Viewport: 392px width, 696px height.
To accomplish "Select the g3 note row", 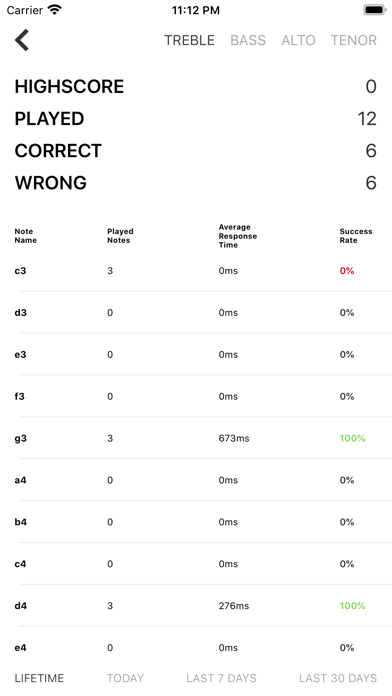I will (x=196, y=439).
